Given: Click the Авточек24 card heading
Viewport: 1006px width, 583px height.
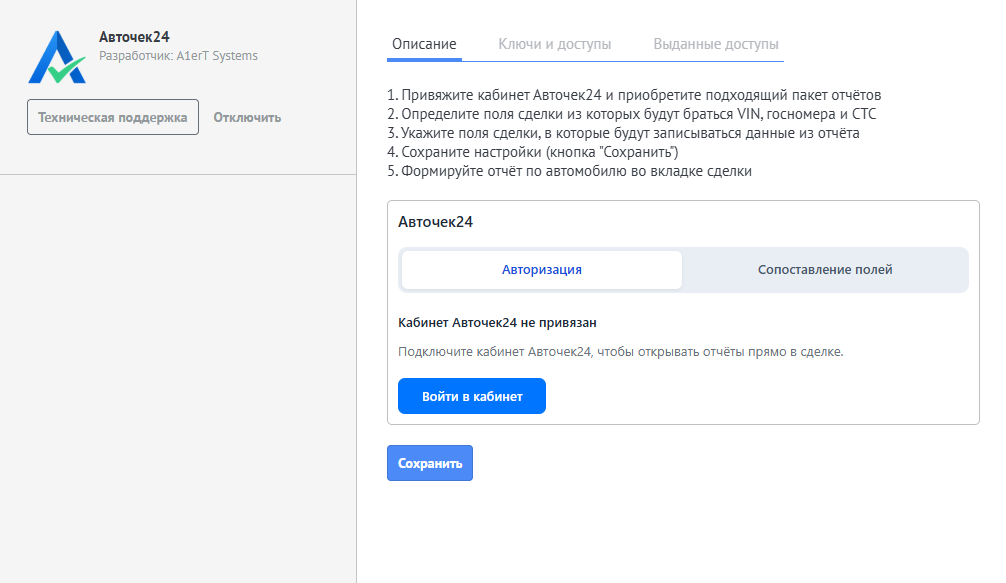Looking at the screenshot, I should coord(436,222).
